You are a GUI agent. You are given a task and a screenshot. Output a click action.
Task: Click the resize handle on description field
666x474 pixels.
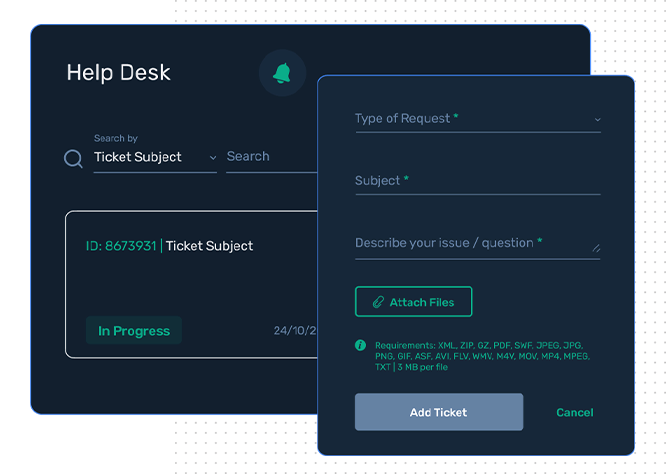tap(596, 248)
